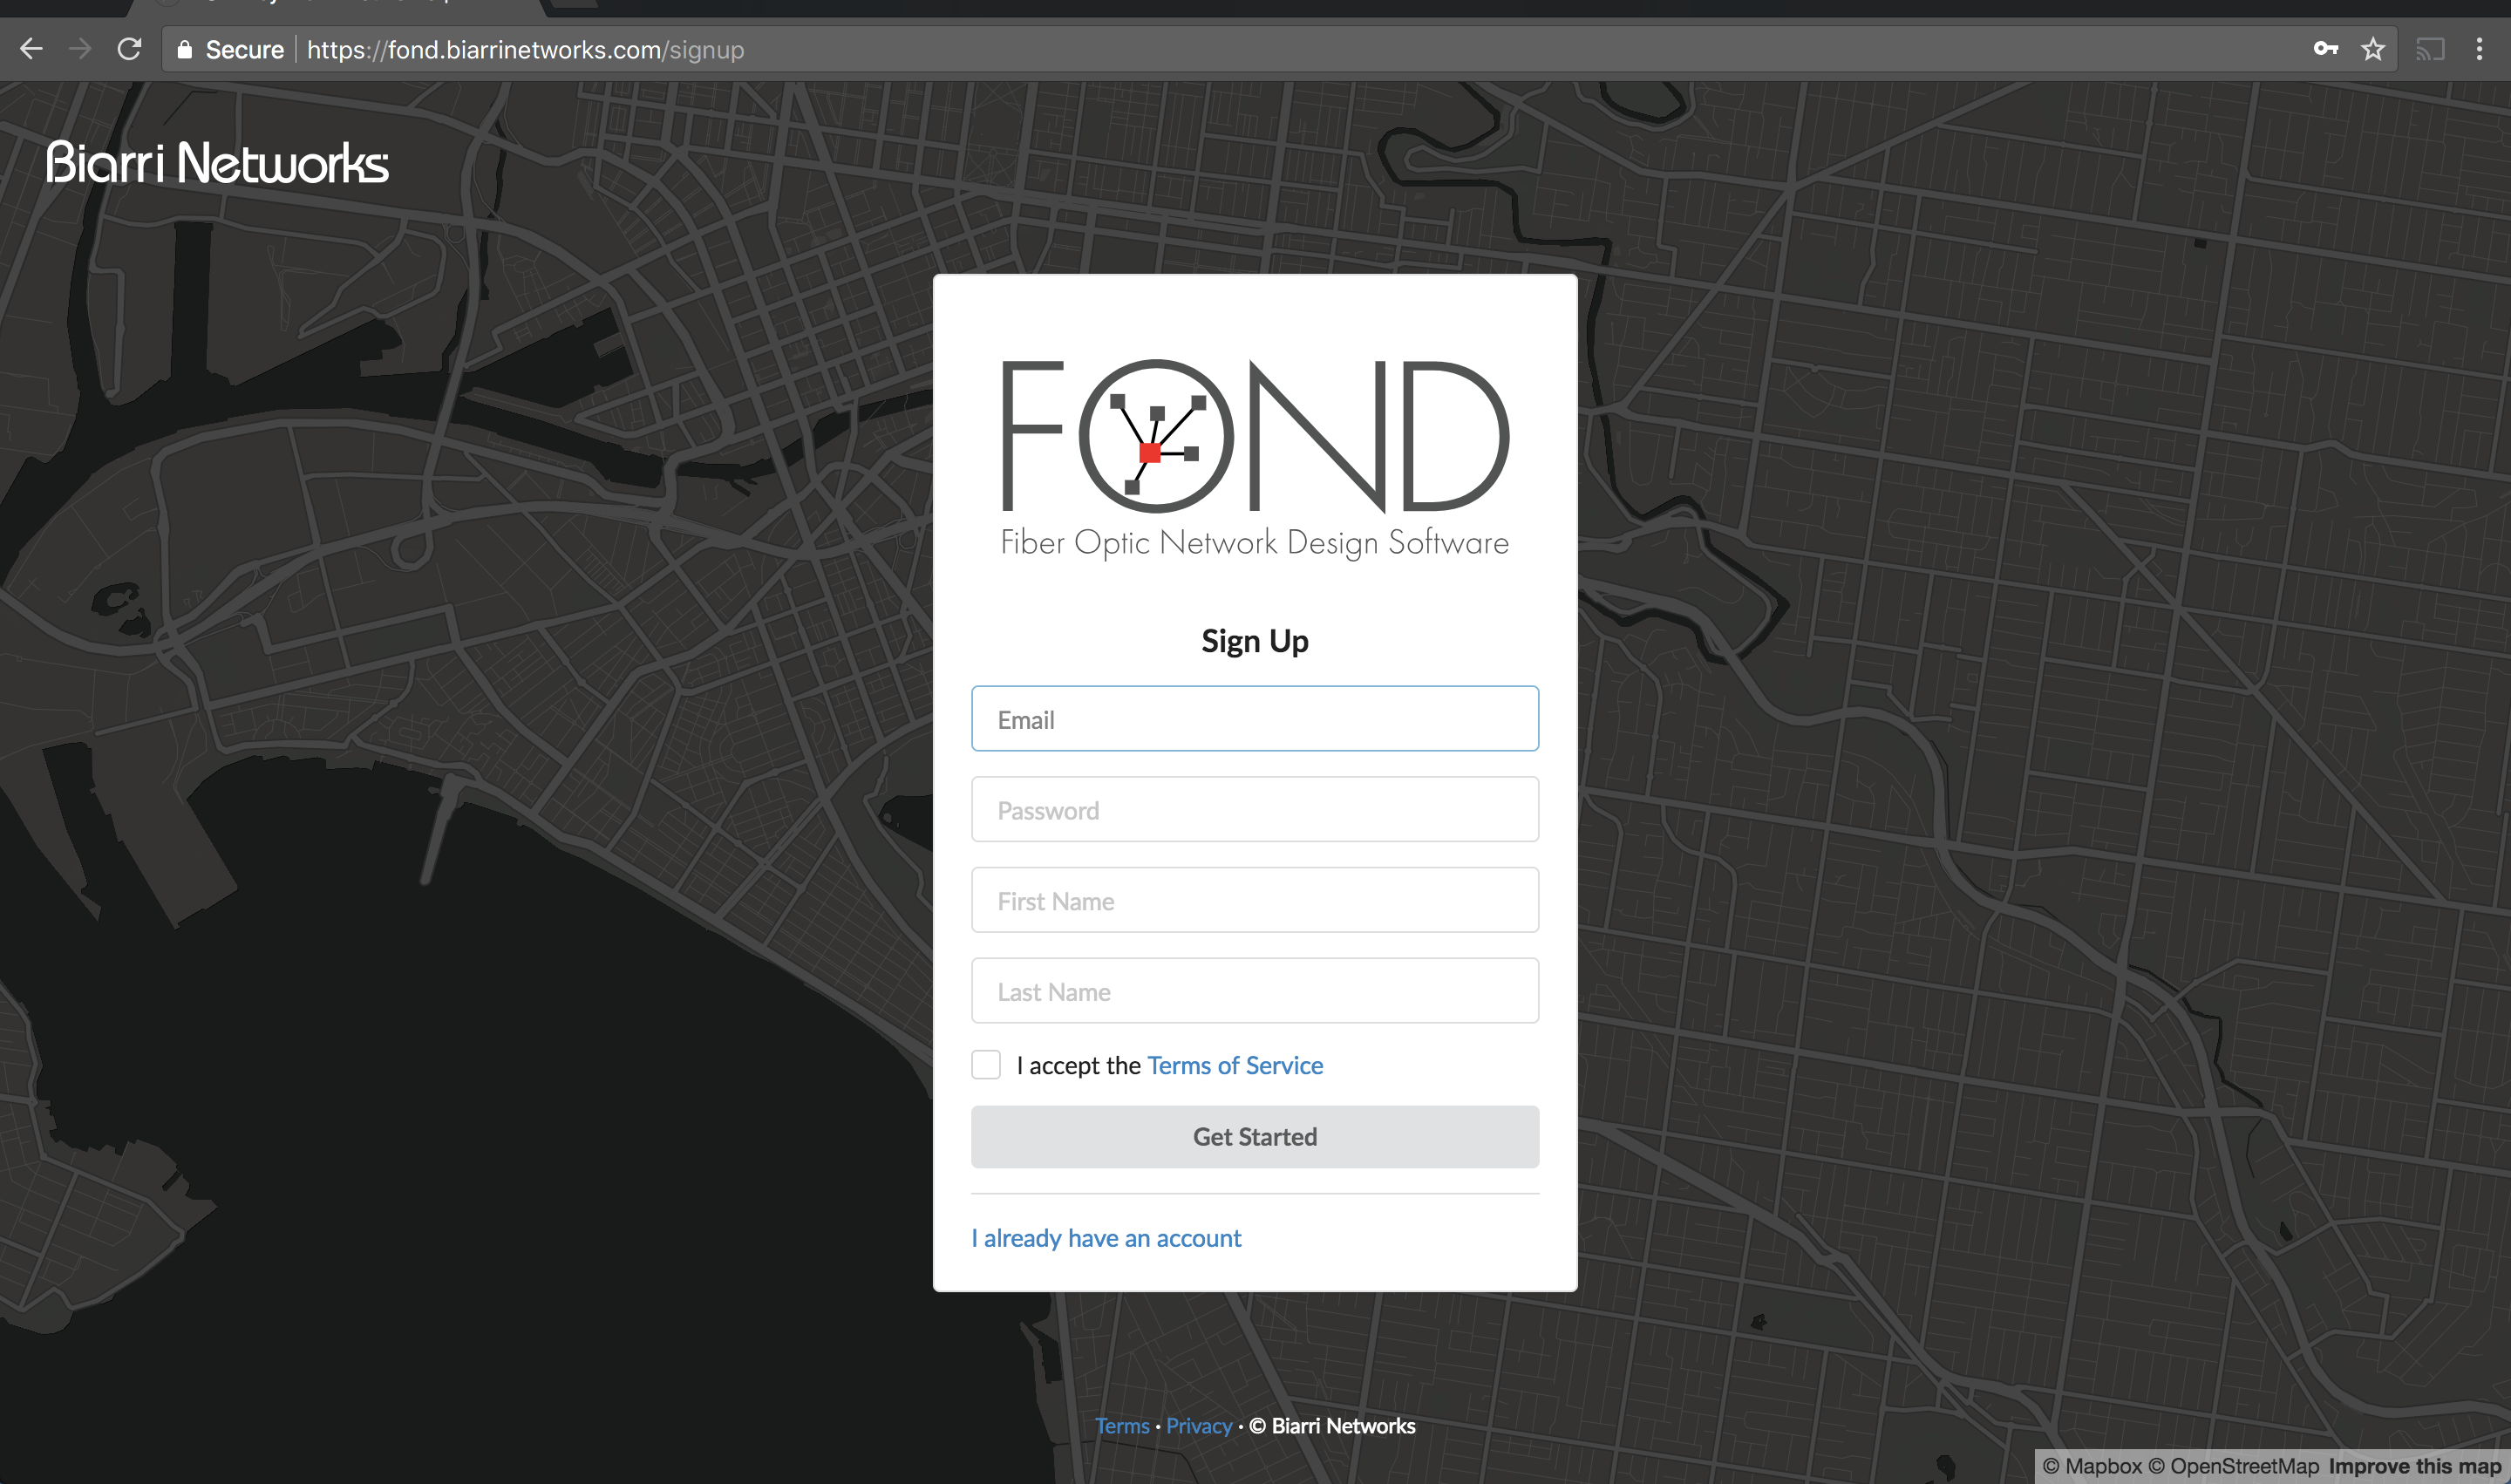
Task: Go back using the browser back arrow
Action: tap(31, 49)
